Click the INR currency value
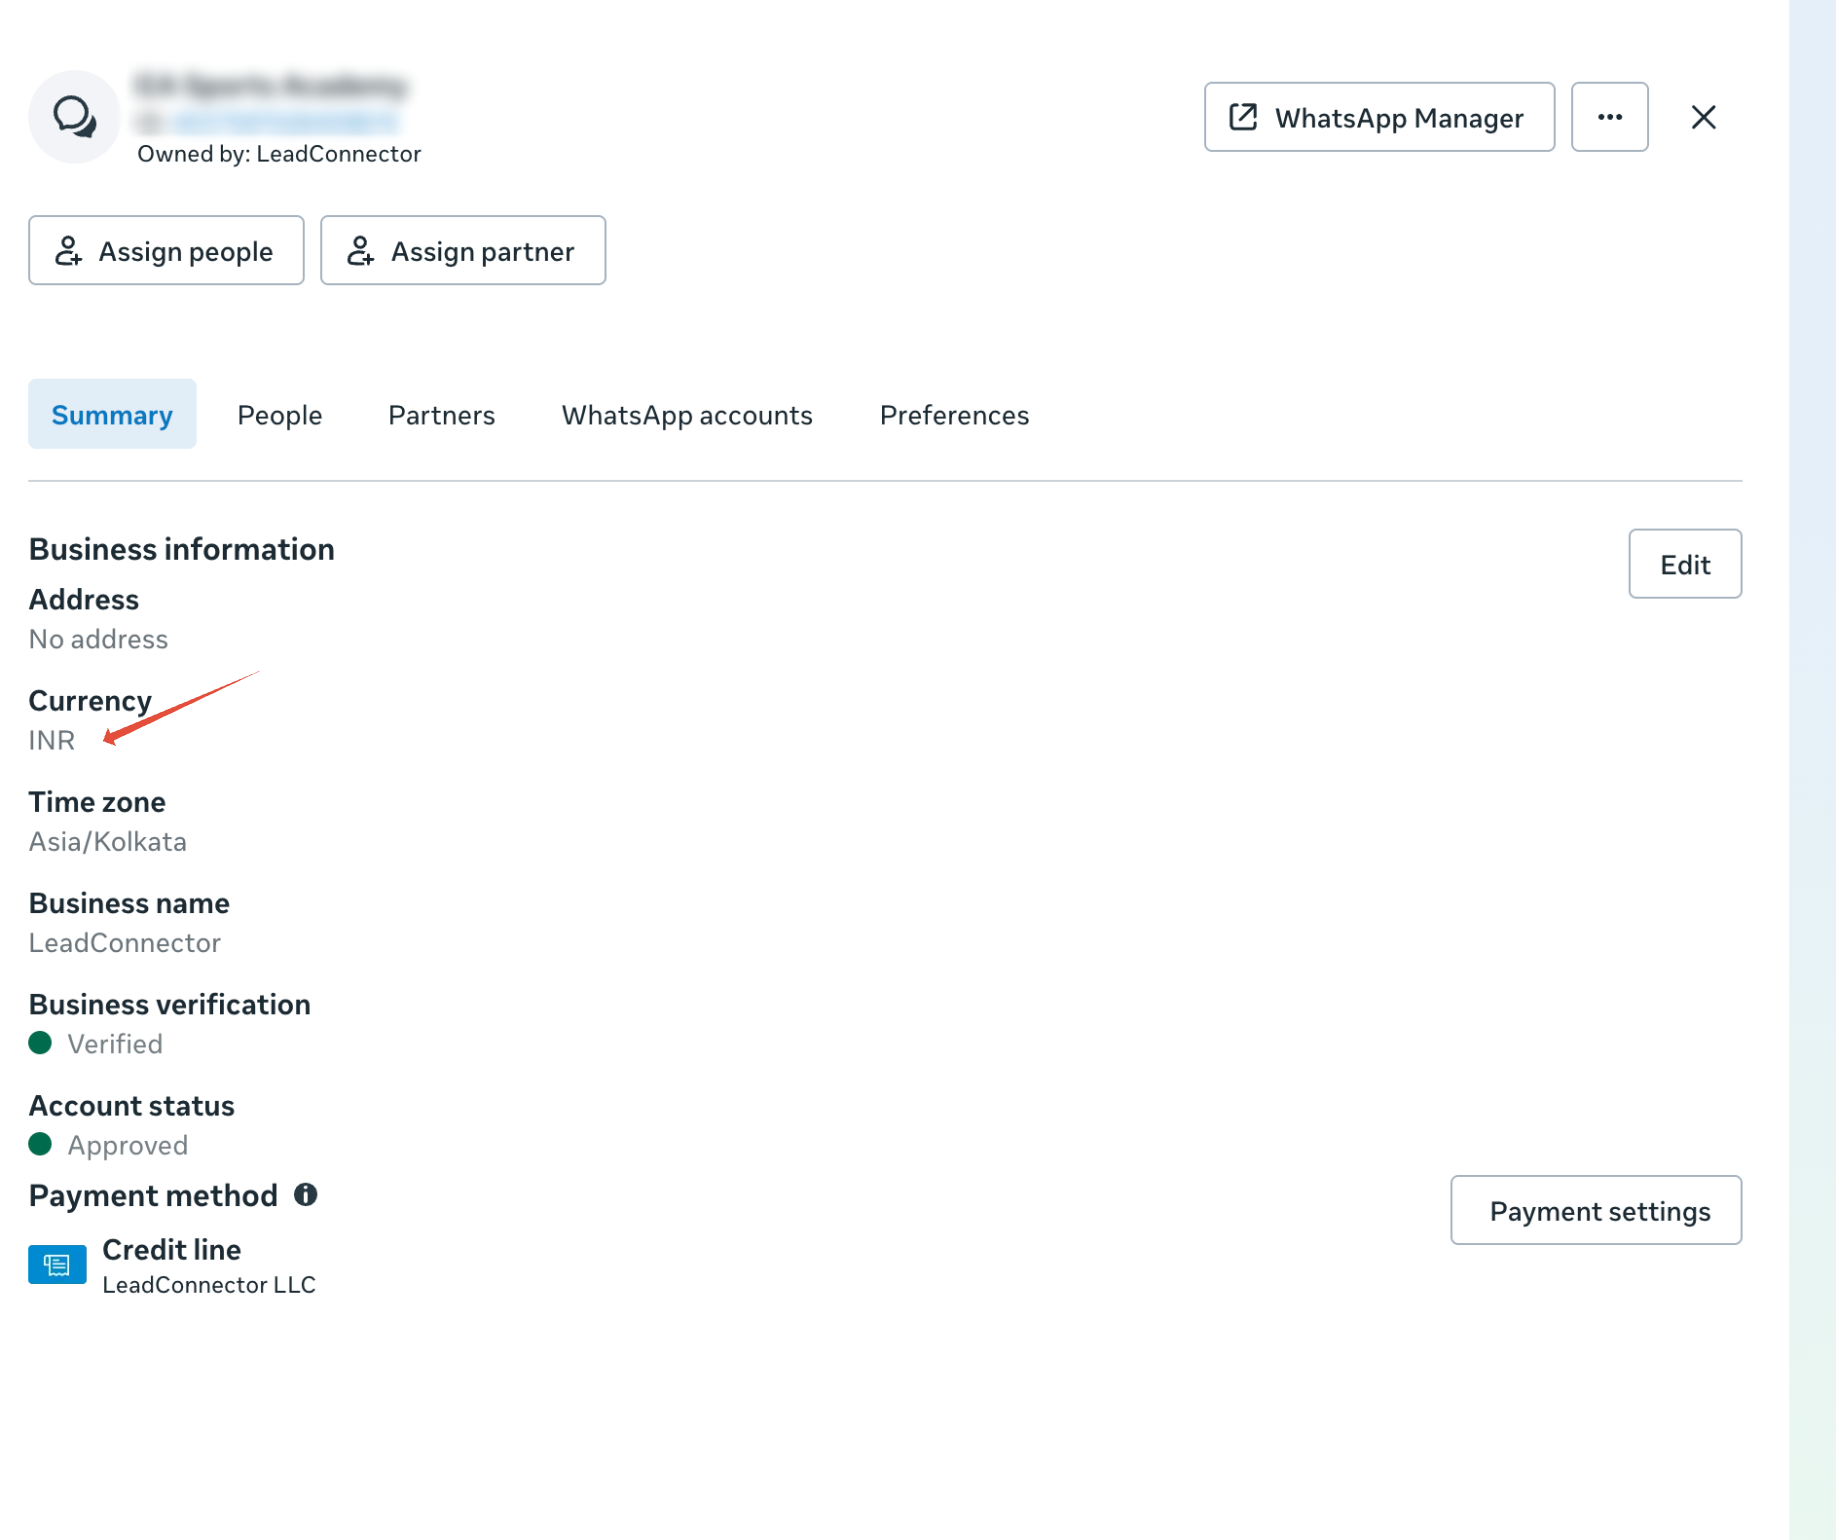This screenshot has height=1540, width=1836. coord(52,740)
